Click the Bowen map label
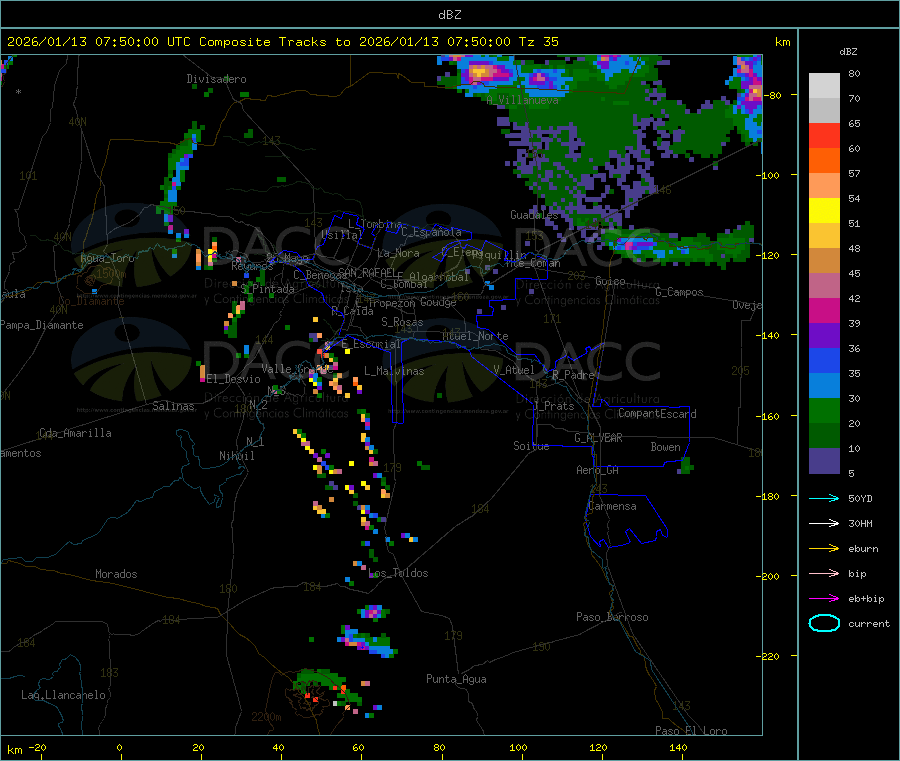Image resolution: width=900 pixels, height=761 pixels. 666,447
